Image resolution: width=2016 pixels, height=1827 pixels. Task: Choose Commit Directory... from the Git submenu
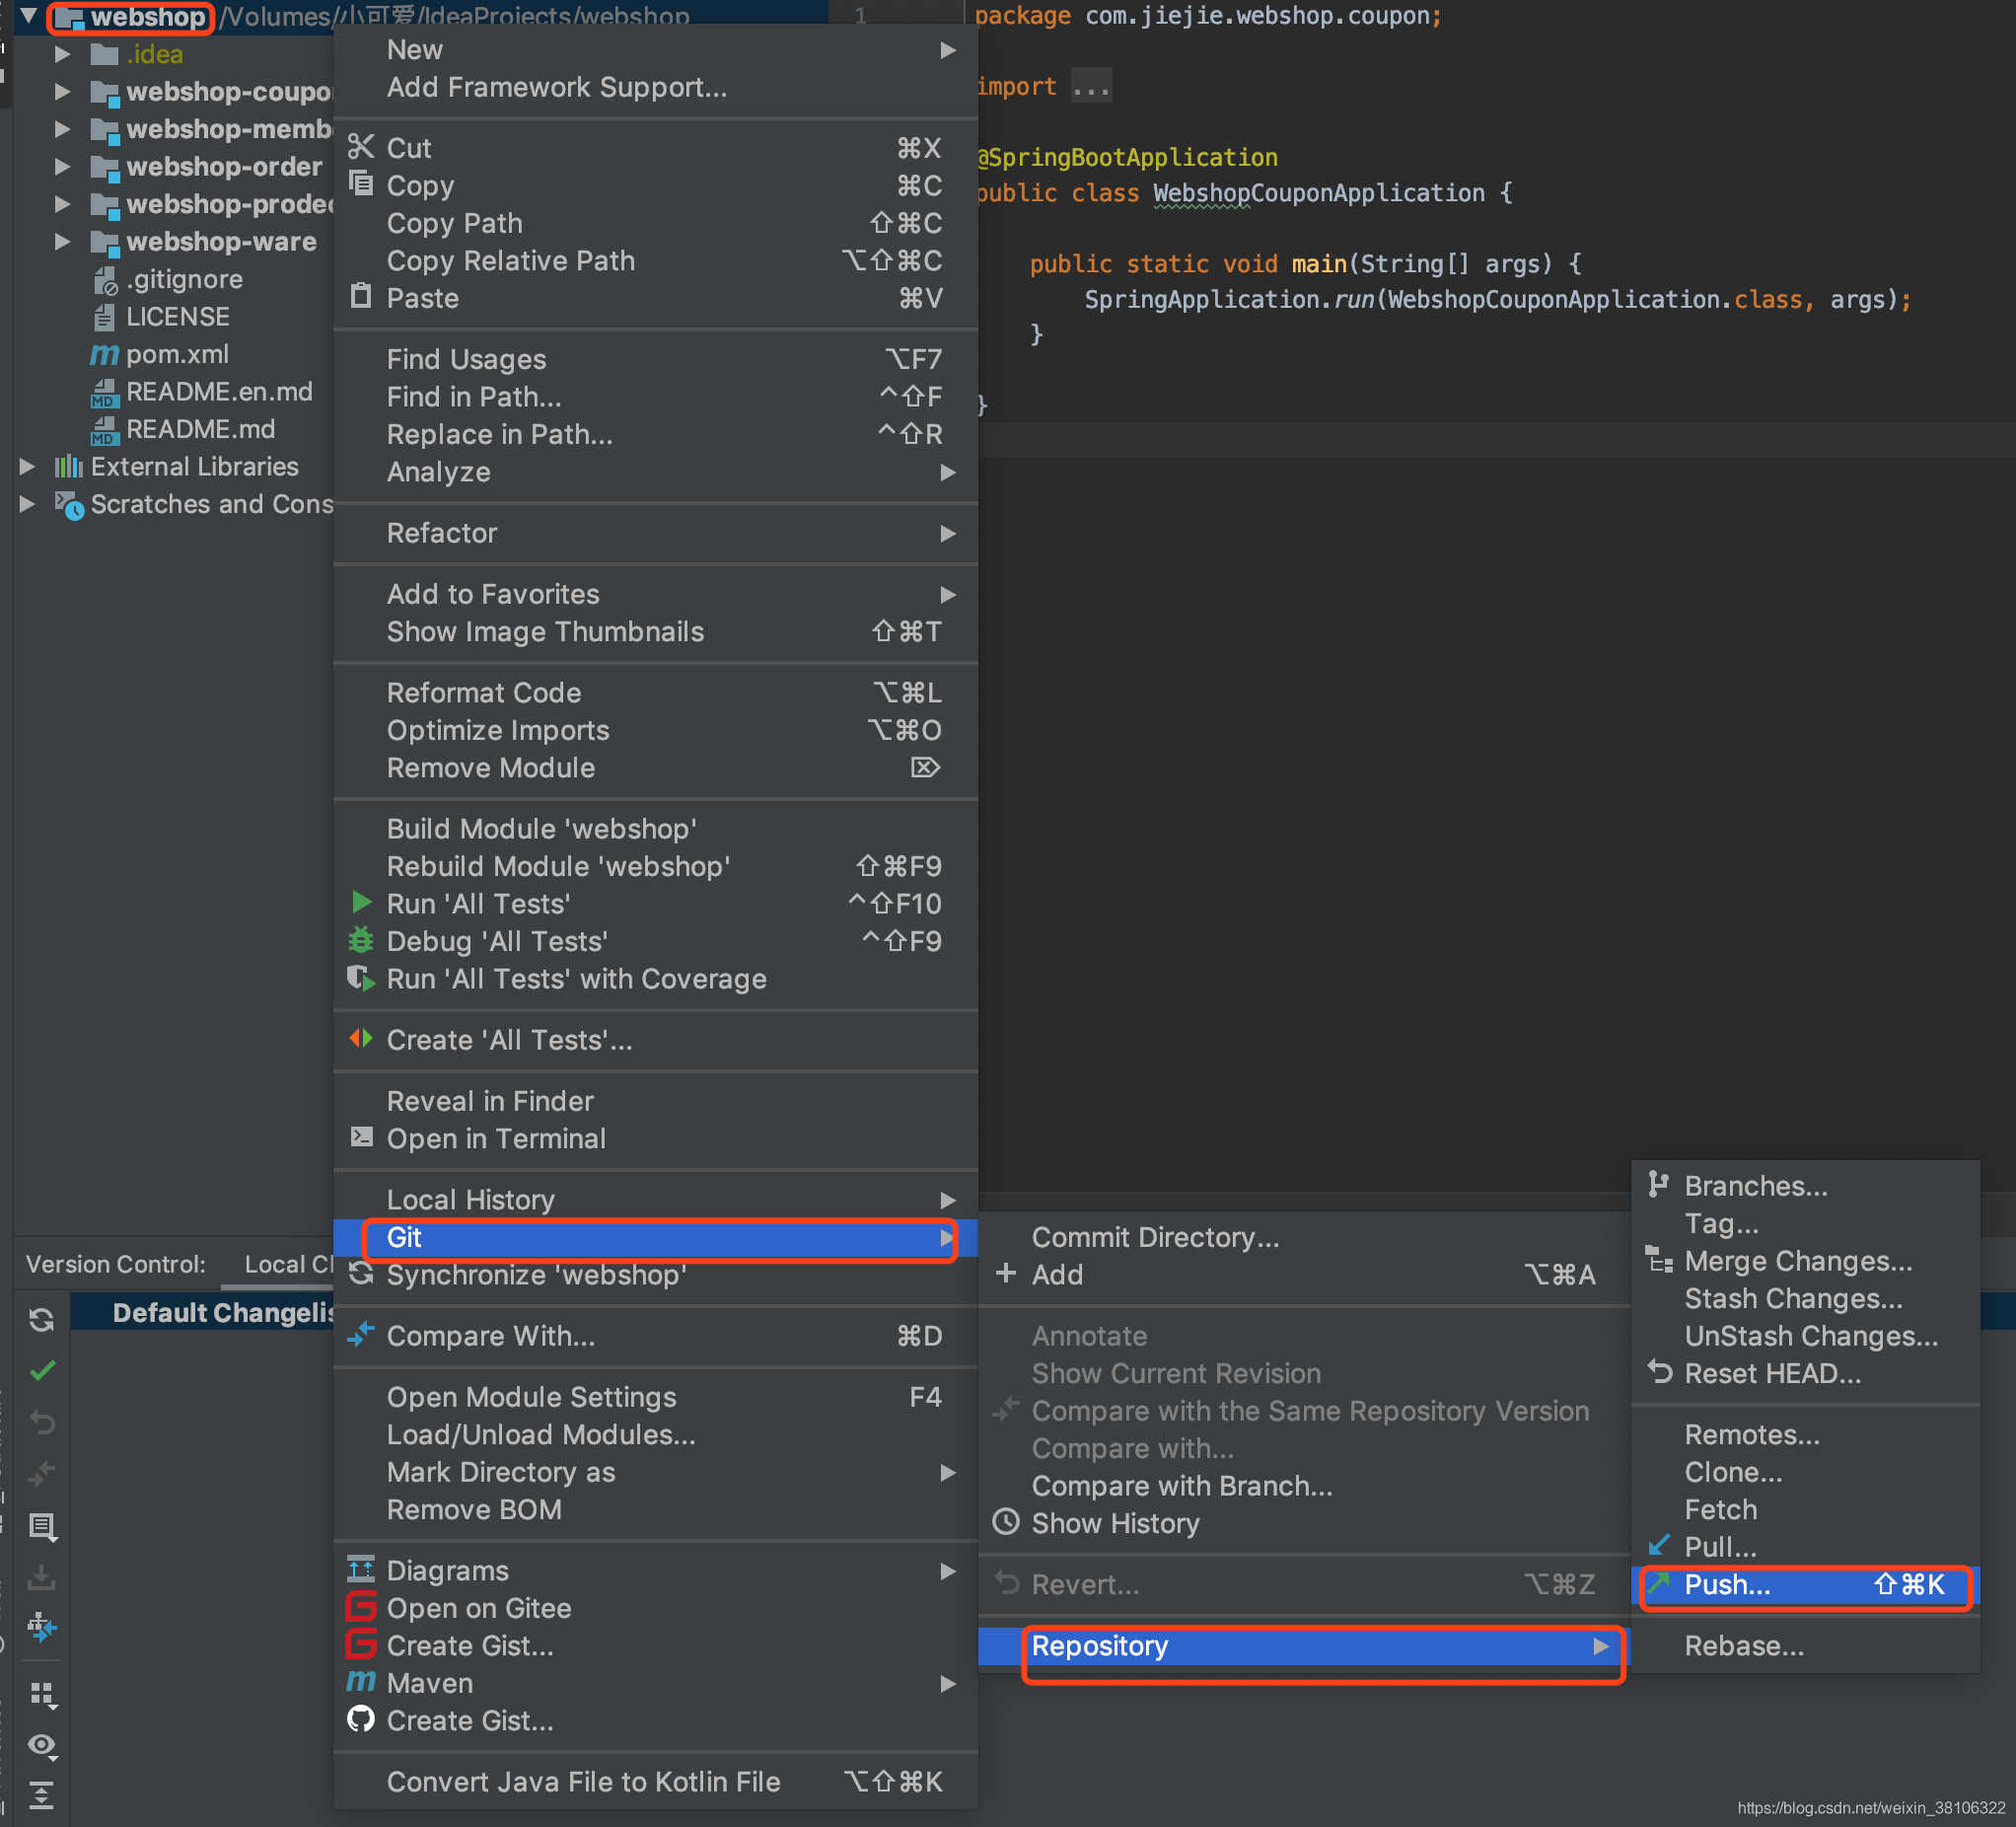coord(1155,1237)
